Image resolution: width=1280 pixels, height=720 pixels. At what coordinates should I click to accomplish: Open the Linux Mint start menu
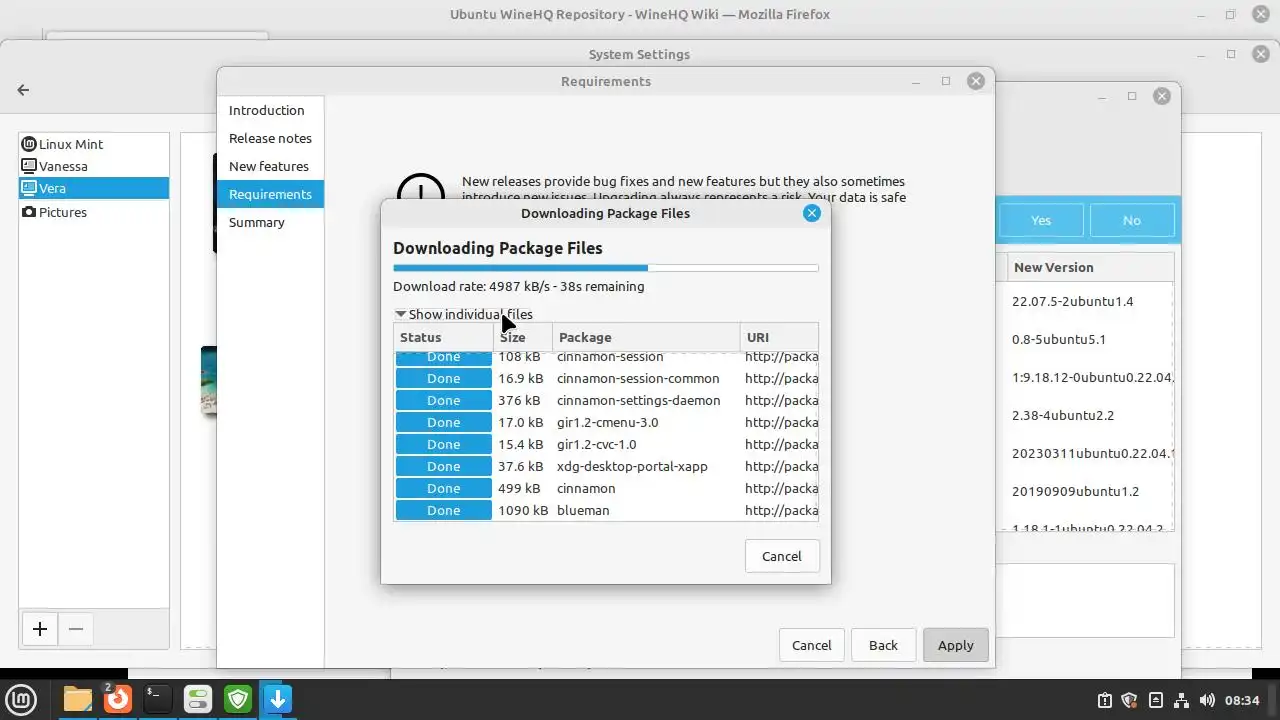[x=21, y=698]
